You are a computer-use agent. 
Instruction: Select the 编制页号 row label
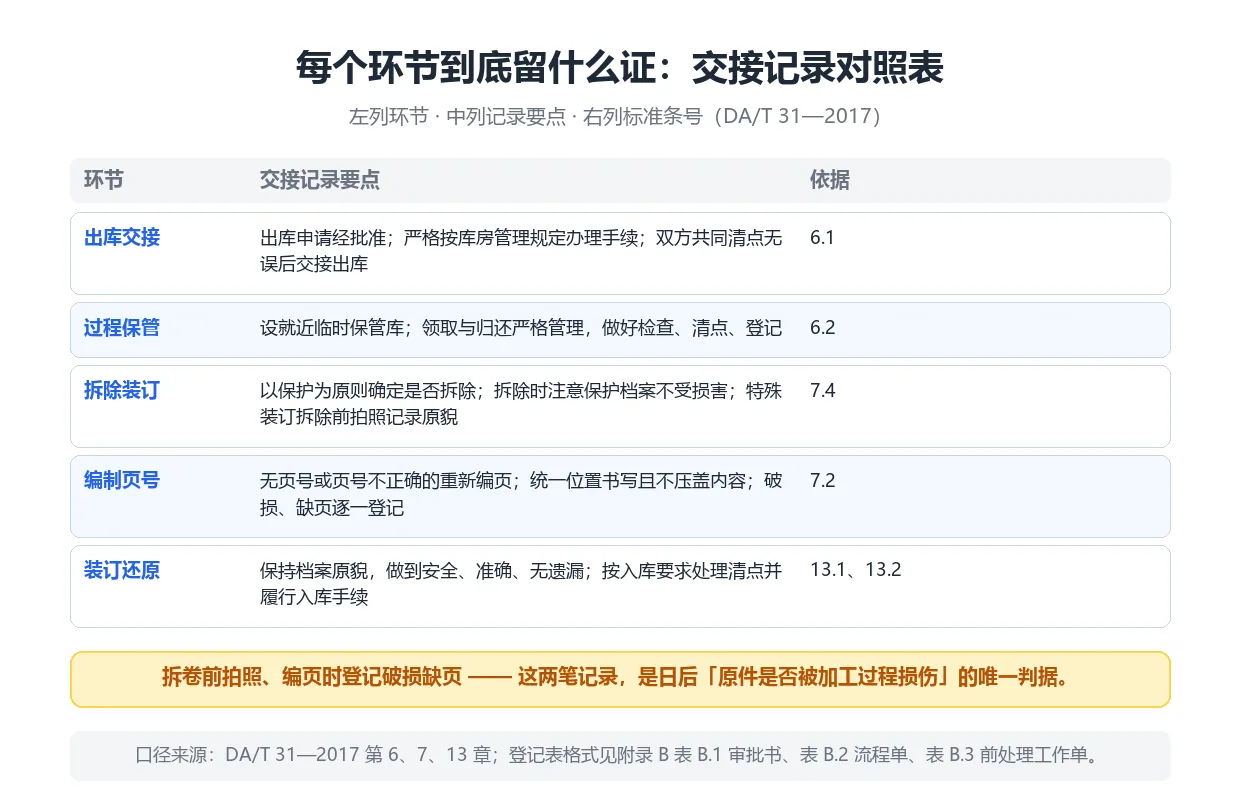coord(122,481)
